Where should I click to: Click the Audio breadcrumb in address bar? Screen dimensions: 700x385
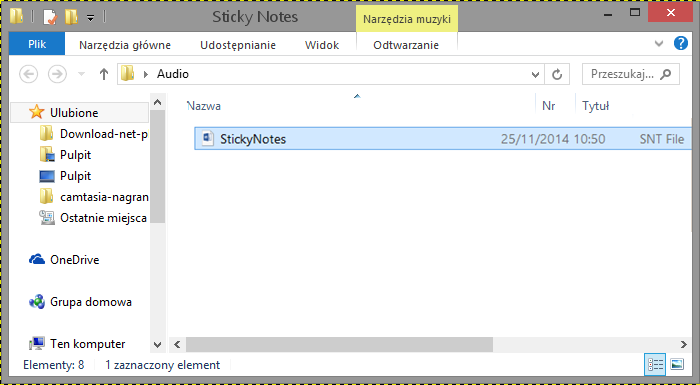(x=173, y=74)
